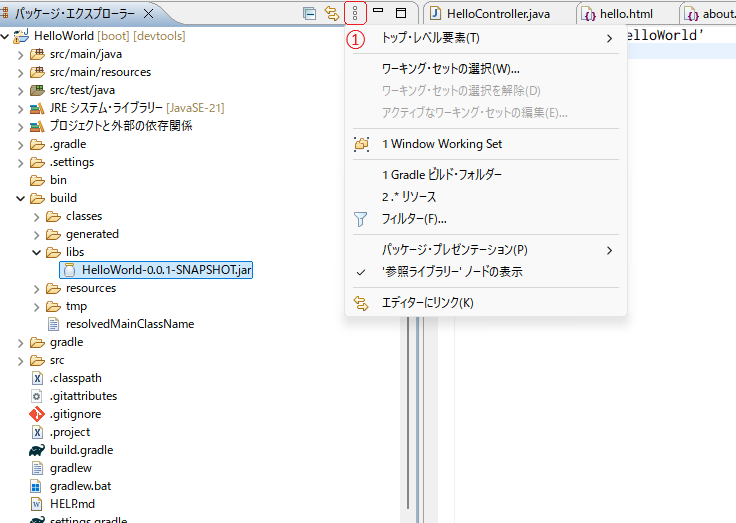Click the Collapse All icon in Package Explorer
This screenshot has height=523, width=736.
tap(311, 13)
